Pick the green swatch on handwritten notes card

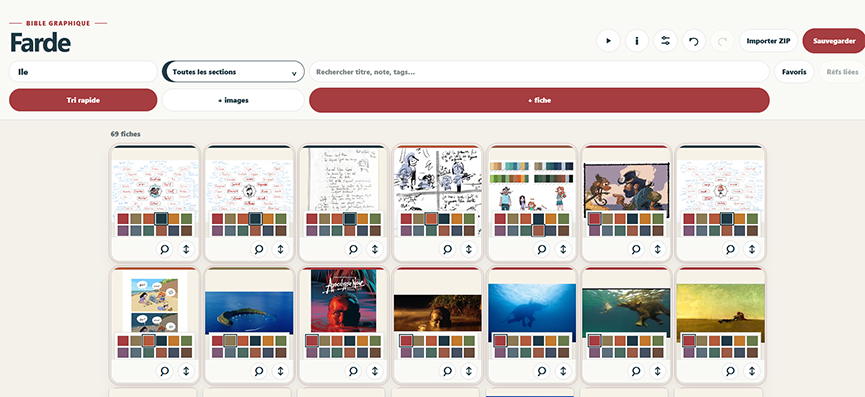(x=375, y=219)
